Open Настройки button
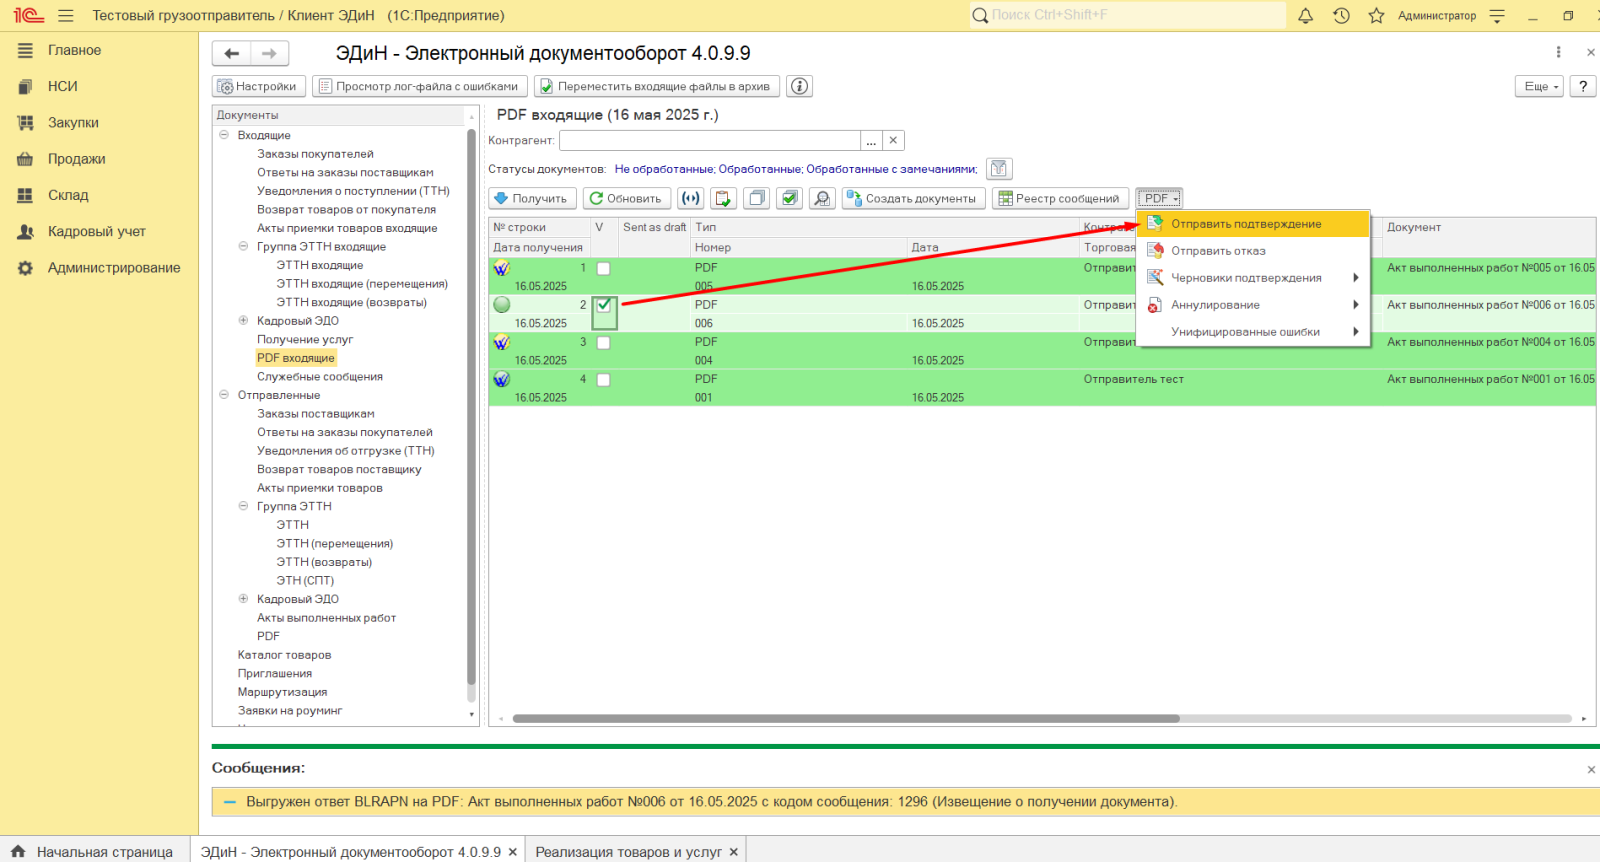The width and height of the screenshot is (1600, 862). click(259, 86)
